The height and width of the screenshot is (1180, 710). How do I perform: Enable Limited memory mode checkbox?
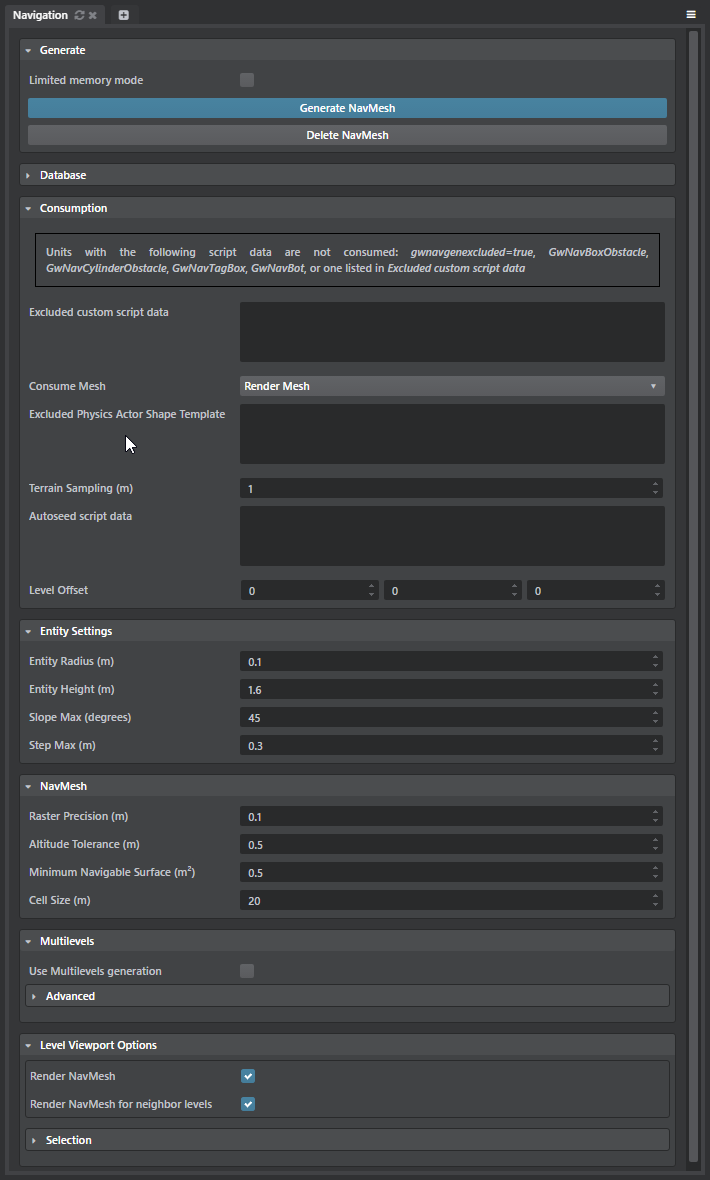(x=247, y=80)
